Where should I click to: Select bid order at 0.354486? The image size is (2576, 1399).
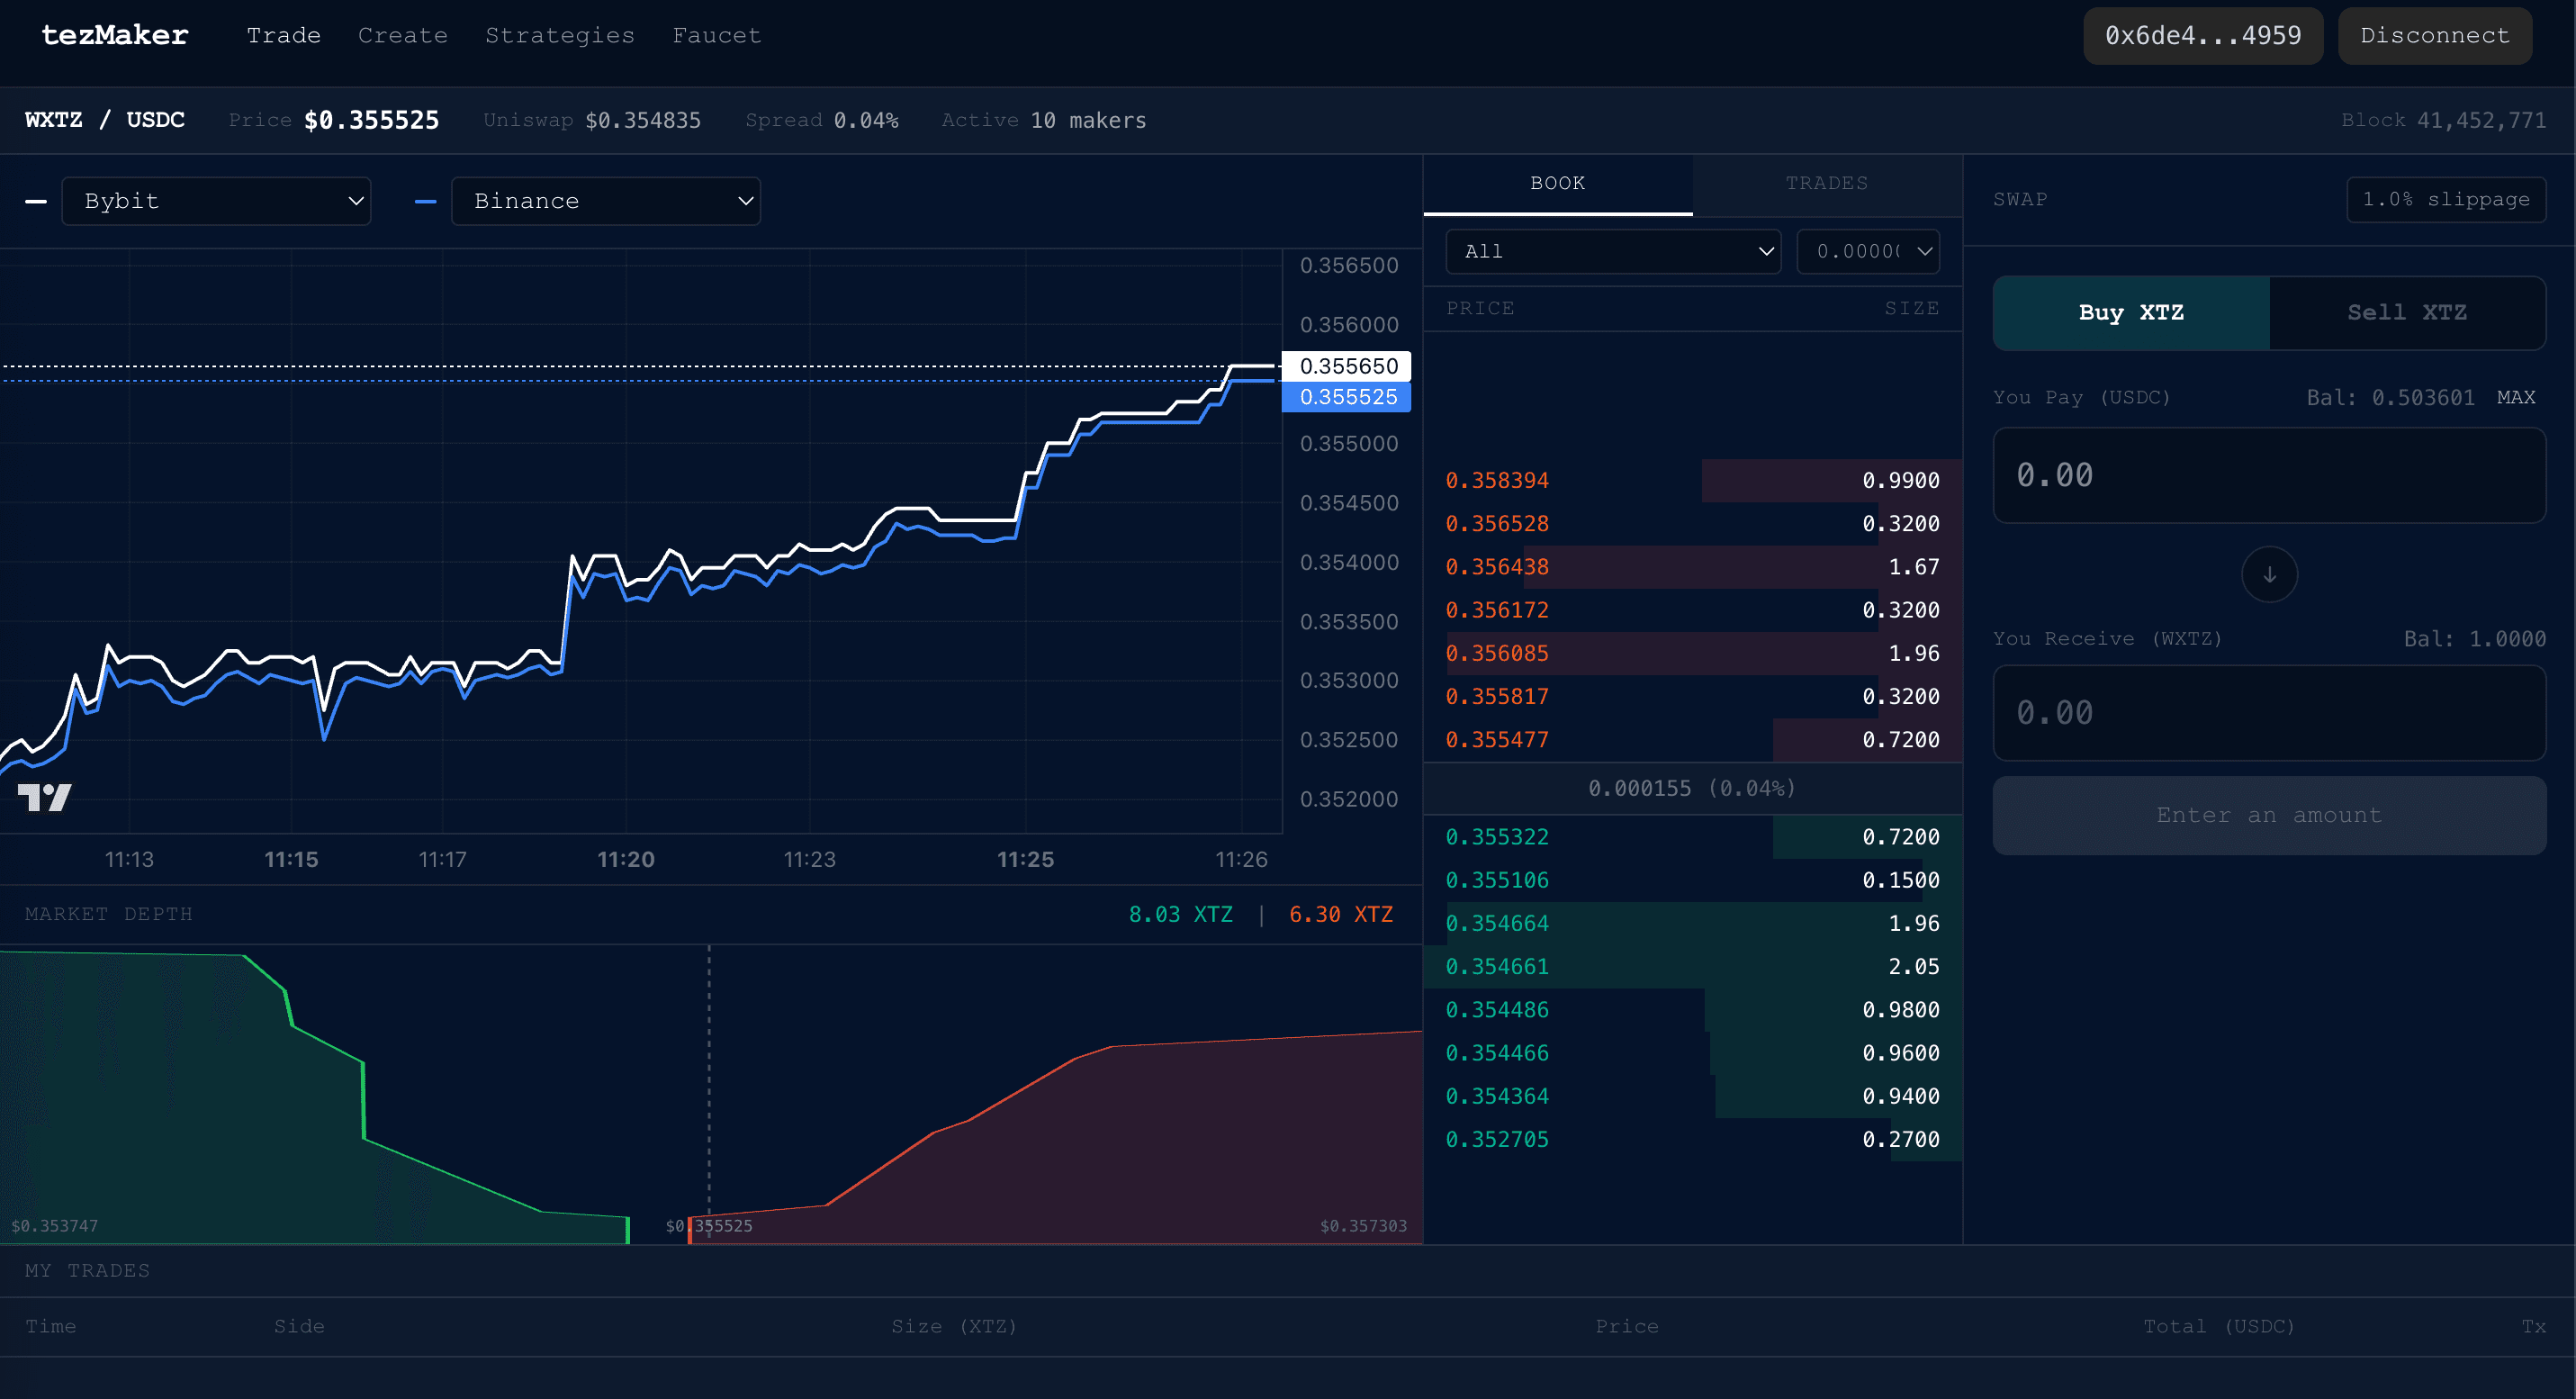click(x=1693, y=1010)
